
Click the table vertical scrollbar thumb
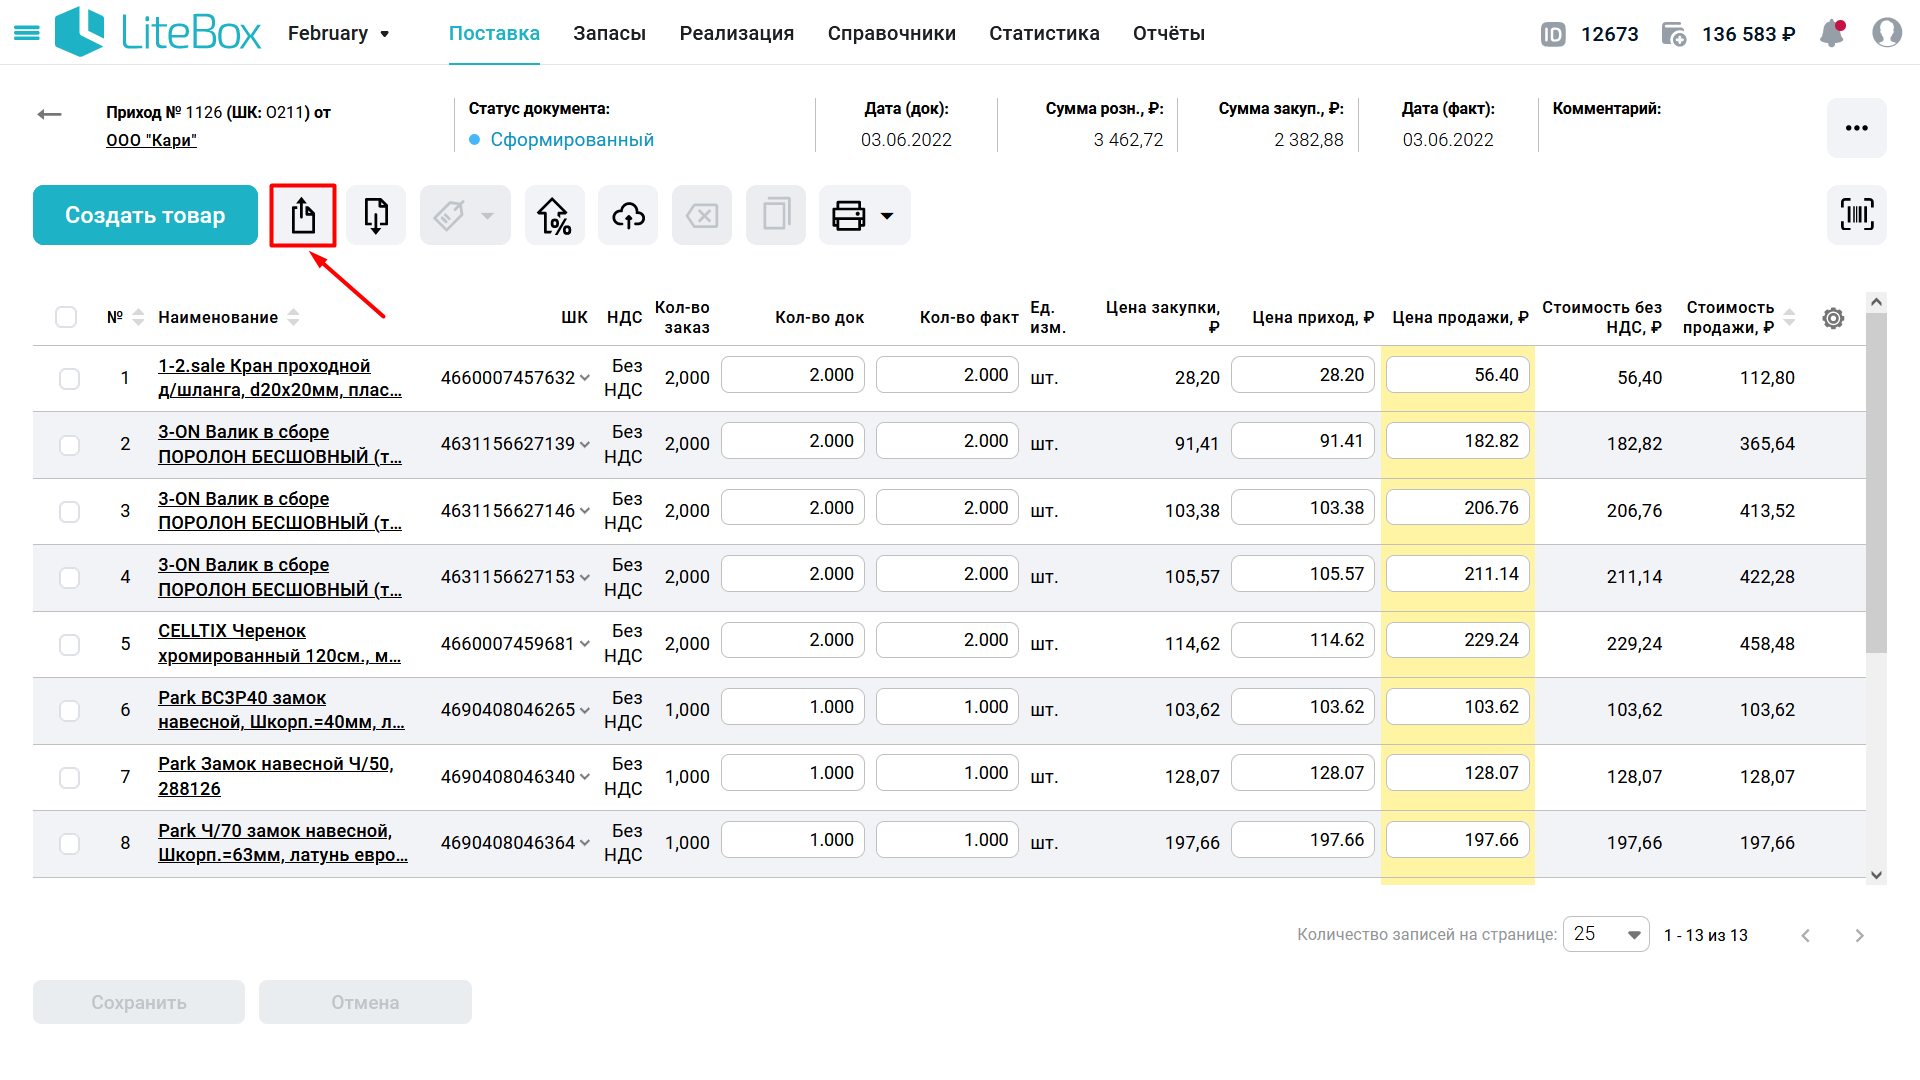1876,483
